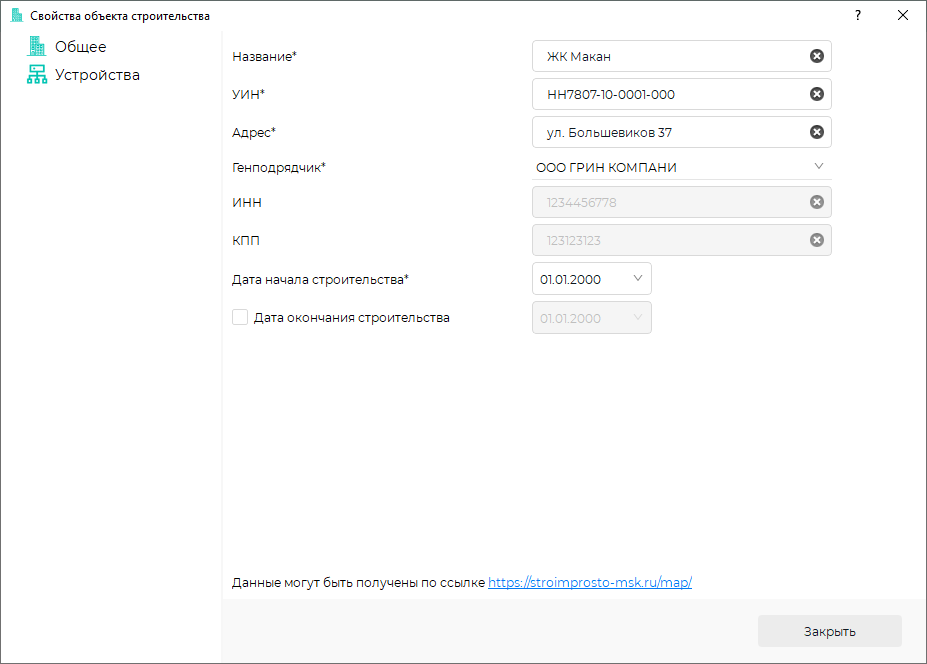Open the Дата начала строительства date picker

(x=638, y=279)
